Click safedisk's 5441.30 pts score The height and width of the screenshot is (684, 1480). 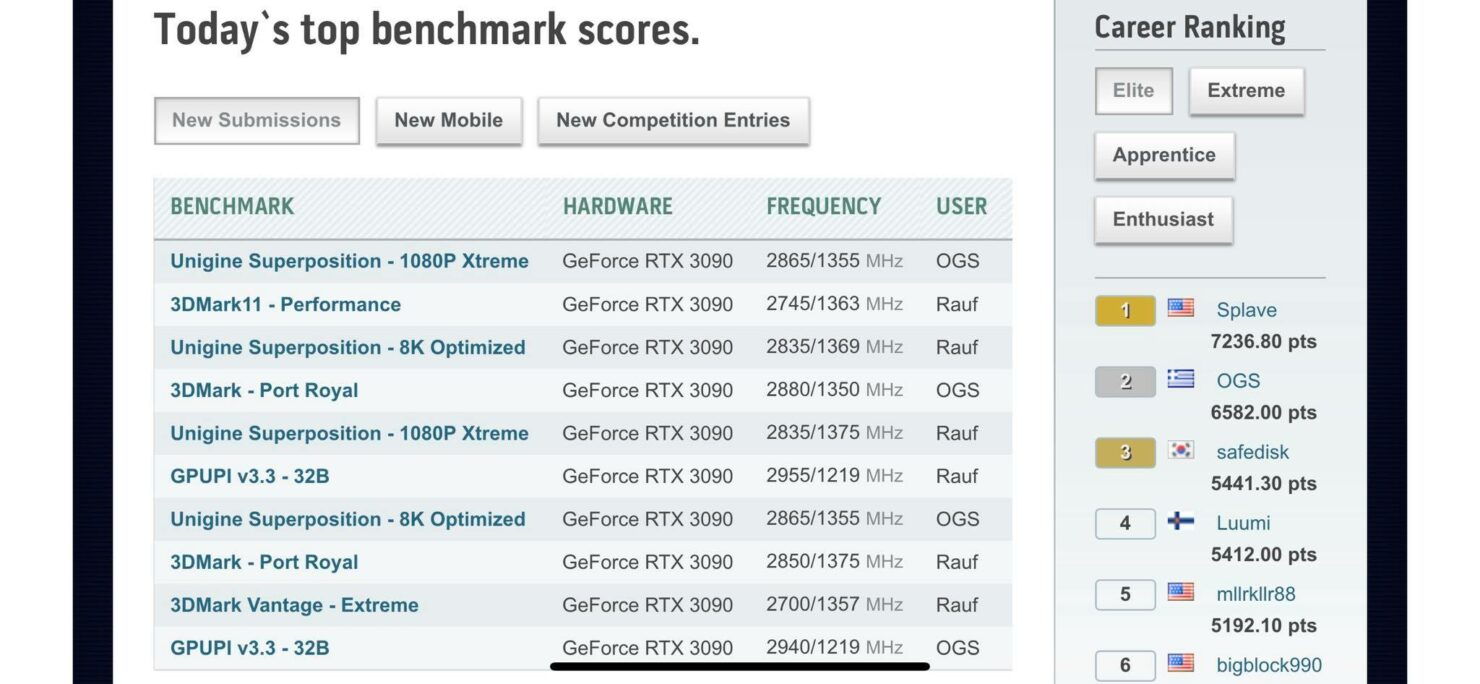1264,484
